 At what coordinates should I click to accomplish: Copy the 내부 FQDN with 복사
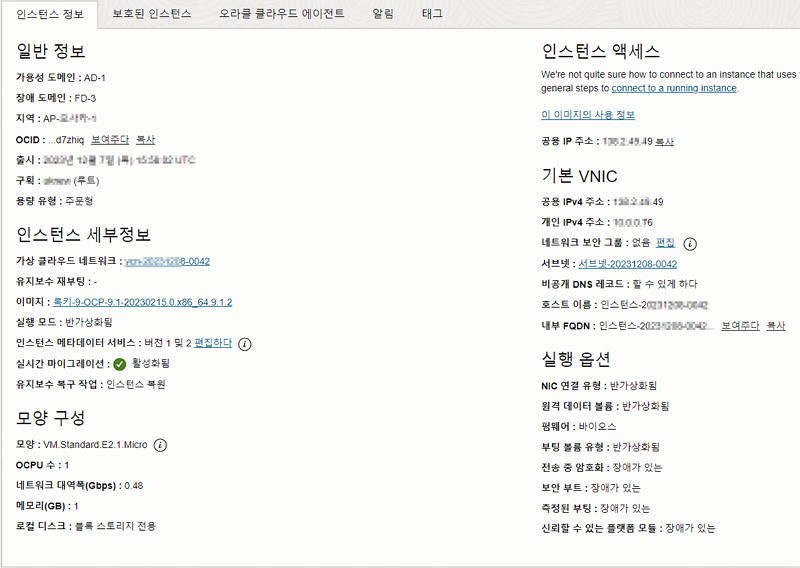tap(776, 326)
